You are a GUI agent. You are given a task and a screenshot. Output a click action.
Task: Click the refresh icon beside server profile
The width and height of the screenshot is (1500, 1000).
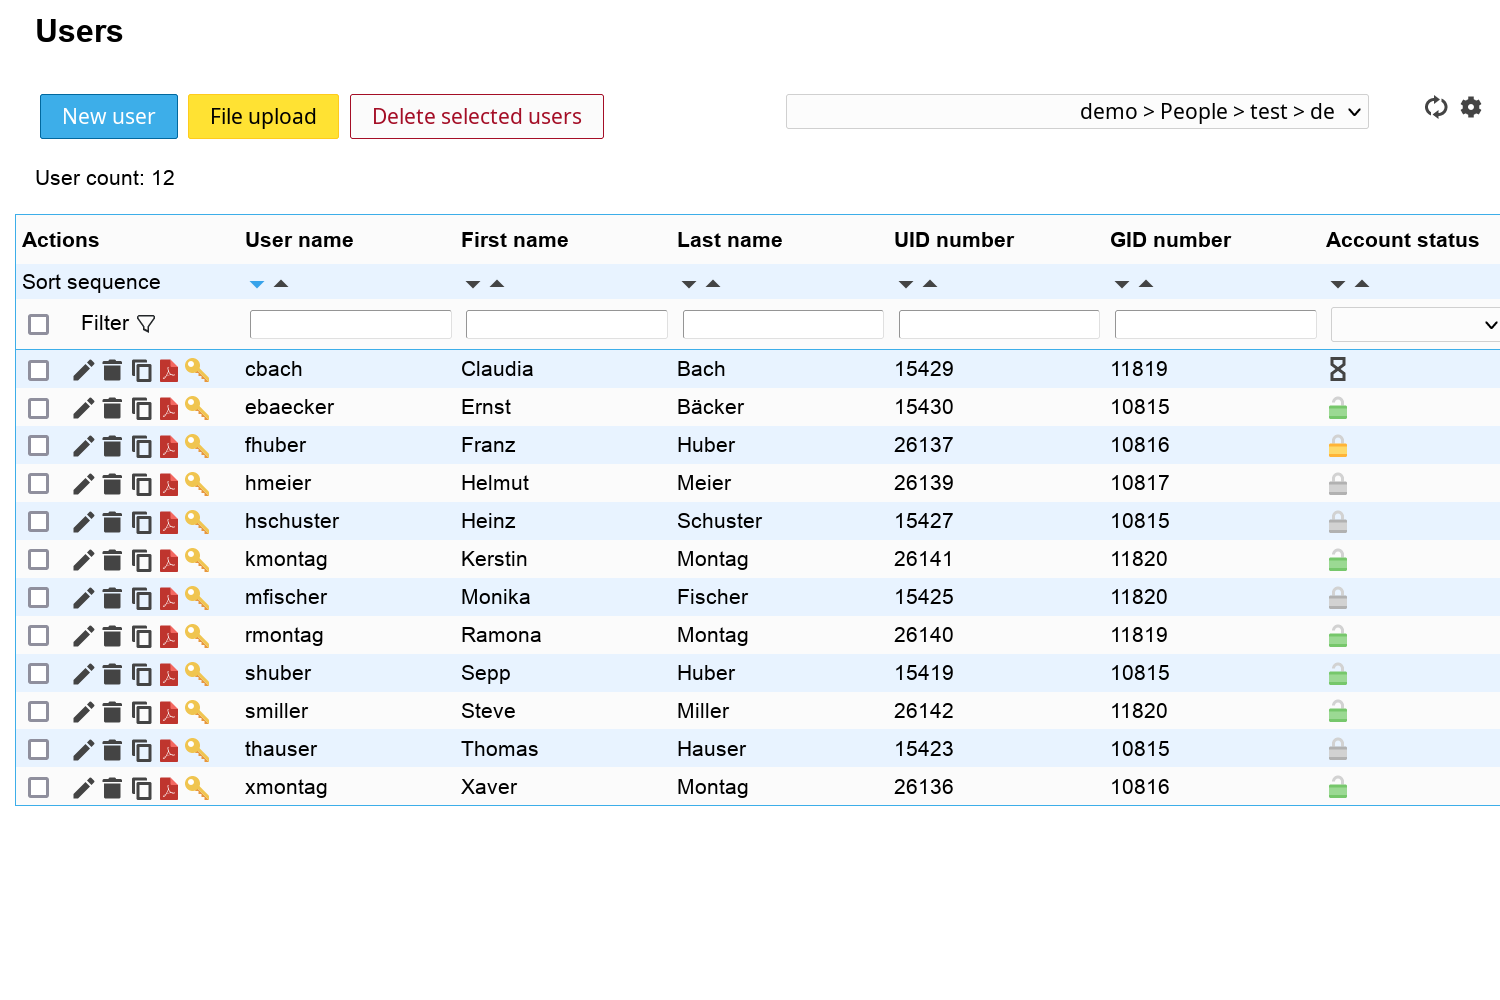click(1436, 107)
